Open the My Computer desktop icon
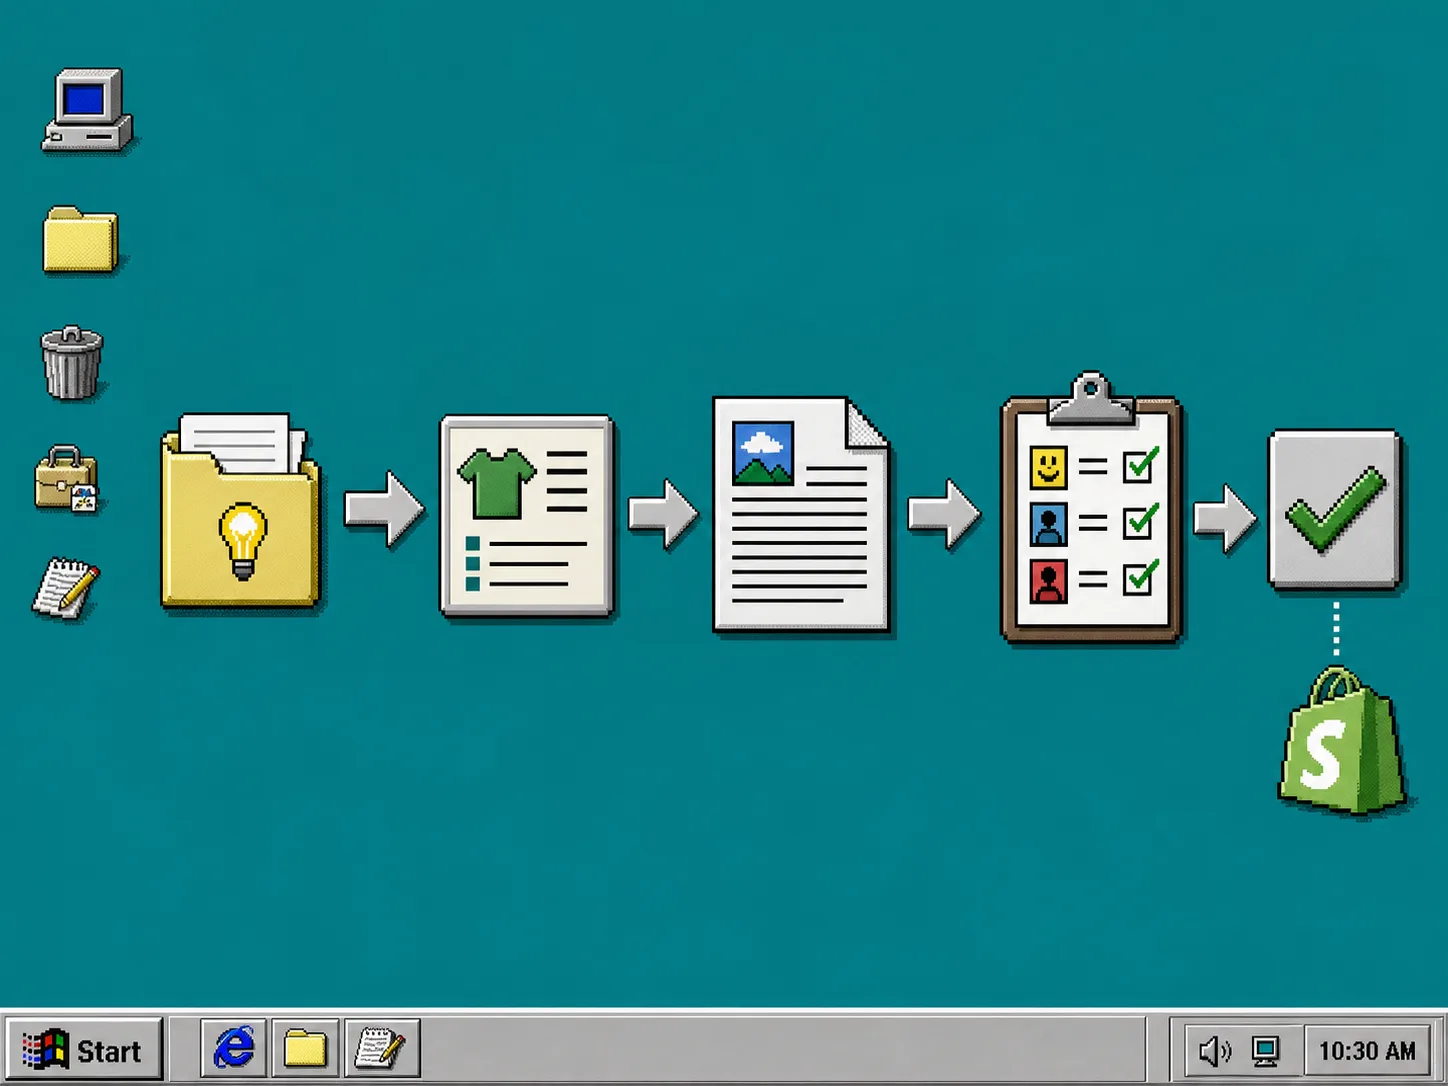This screenshot has width=1448, height=1086. click(x=87, y=110)
